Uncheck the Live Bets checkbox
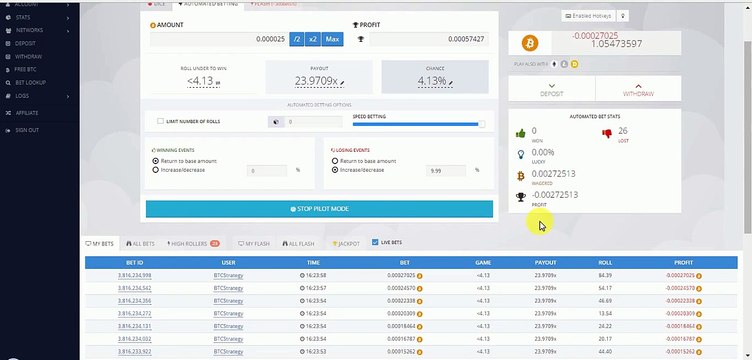The height and width of the screenshot is (360, 752). 375,243
